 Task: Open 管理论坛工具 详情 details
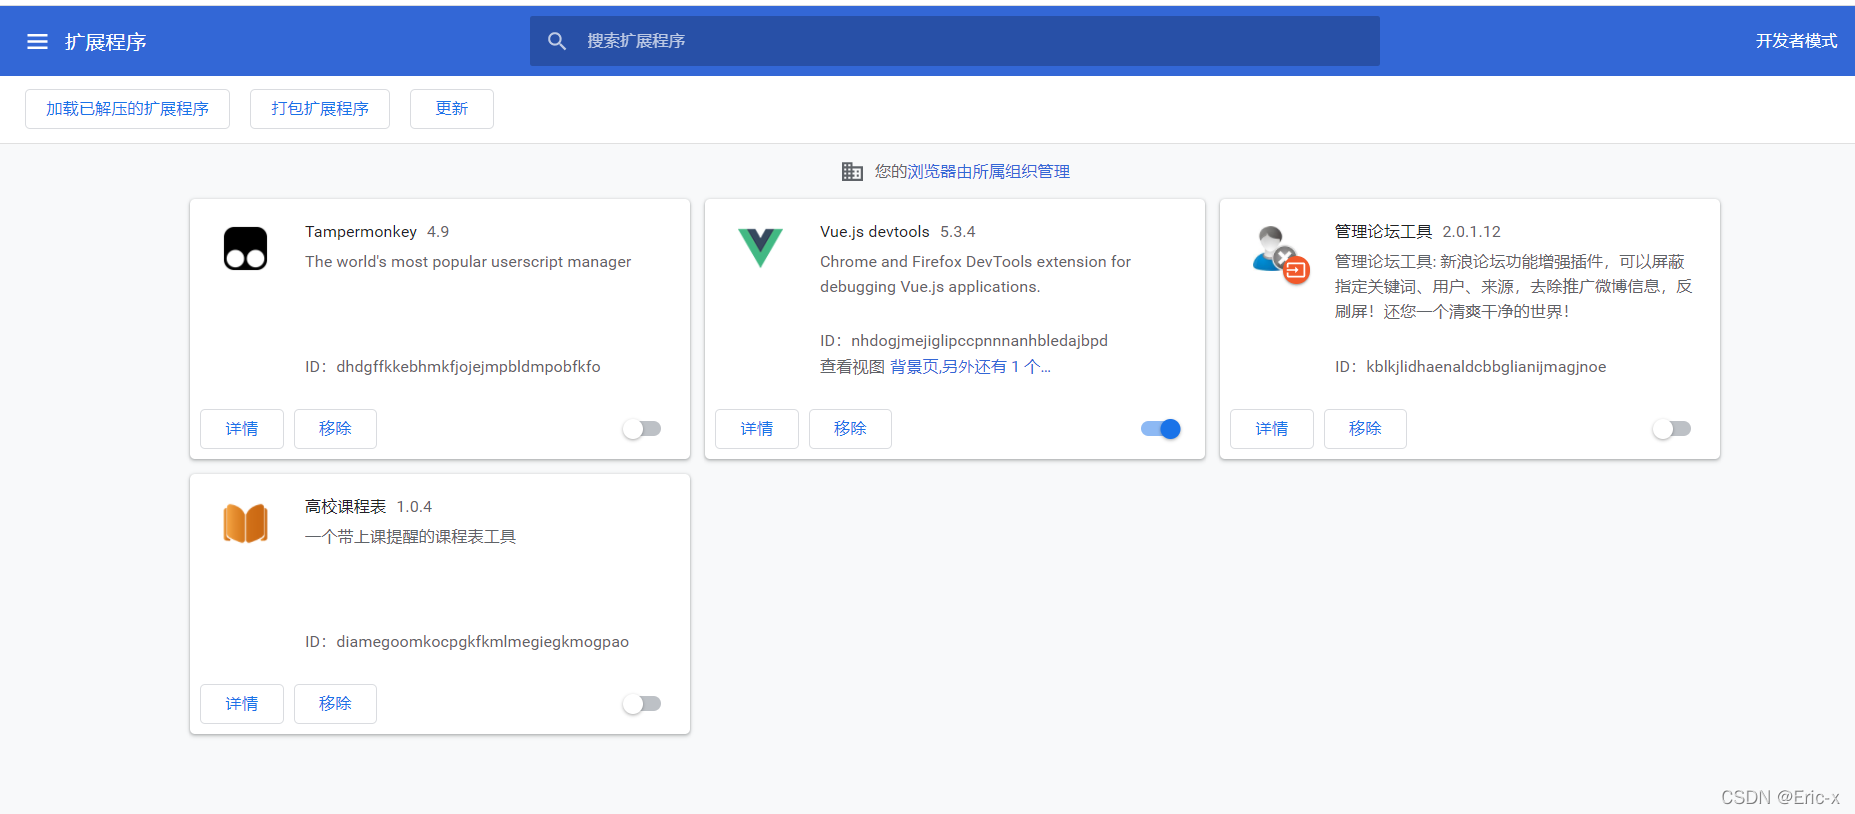pos(1272,429)
